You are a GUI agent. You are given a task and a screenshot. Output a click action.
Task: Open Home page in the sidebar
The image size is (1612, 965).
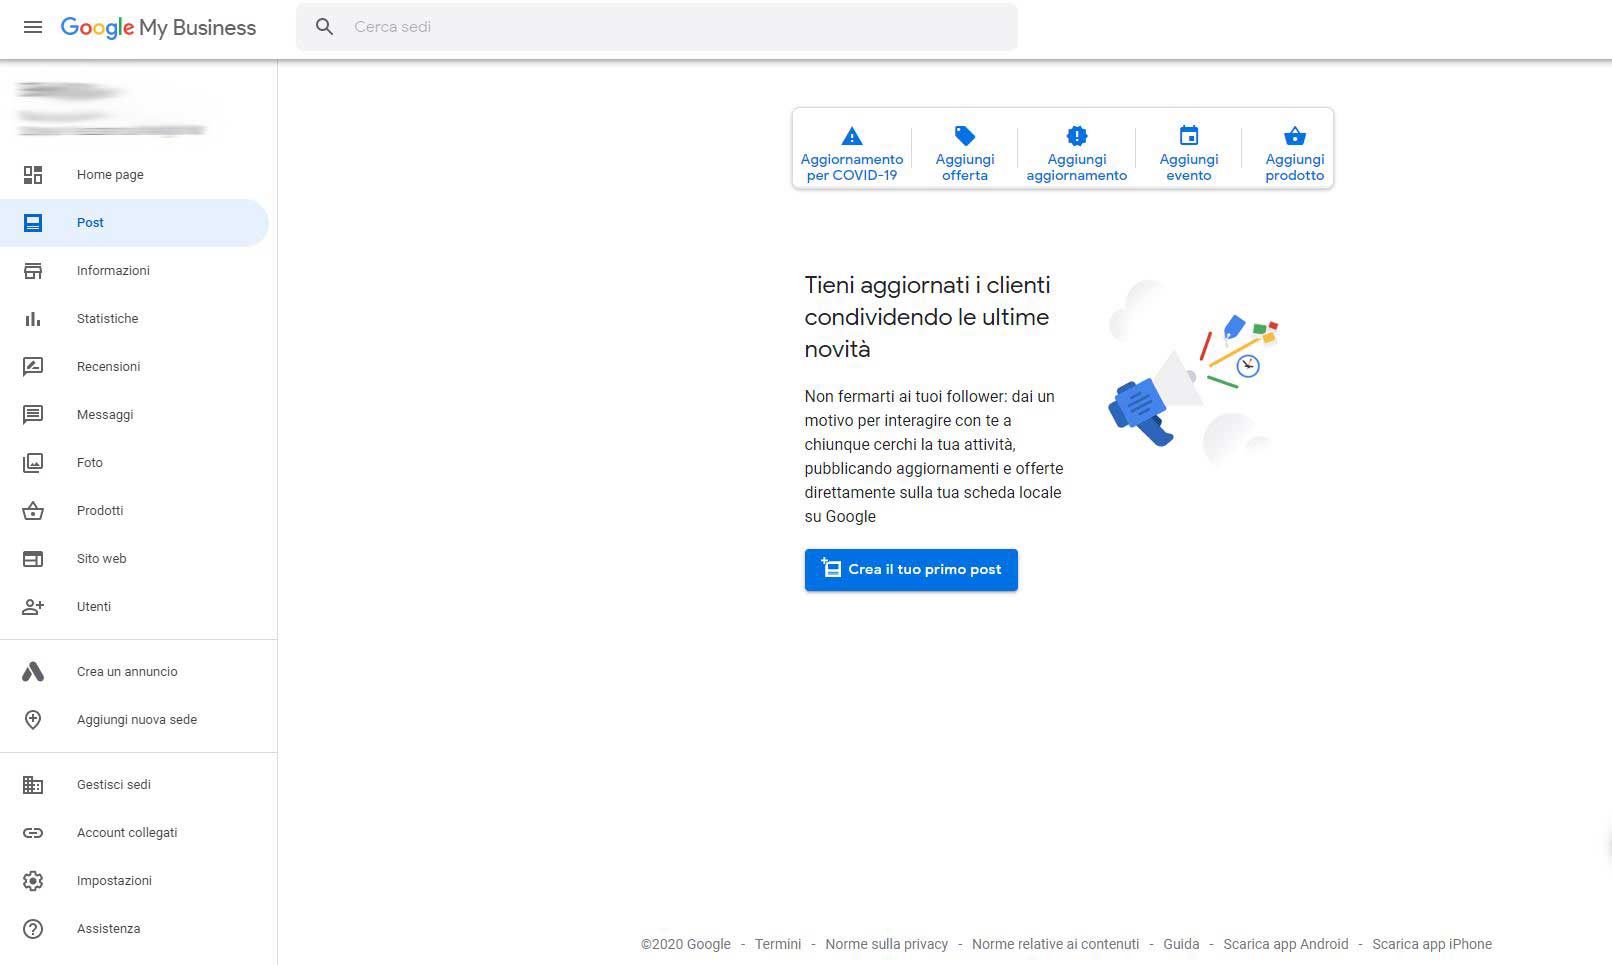(110, 175)
